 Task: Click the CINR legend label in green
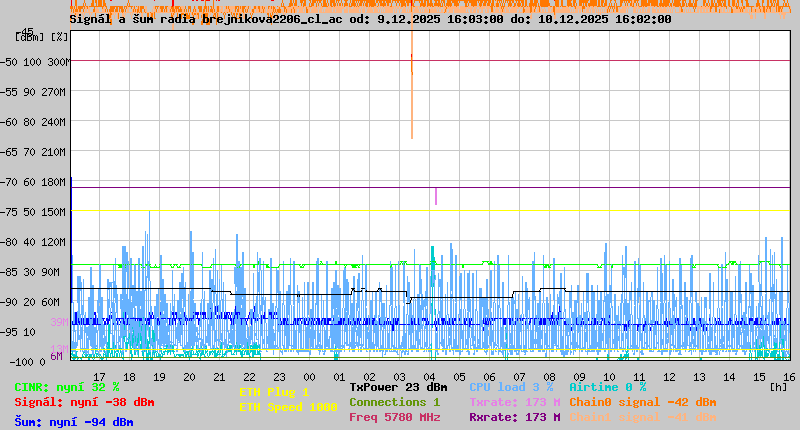(x=67, y=387)
